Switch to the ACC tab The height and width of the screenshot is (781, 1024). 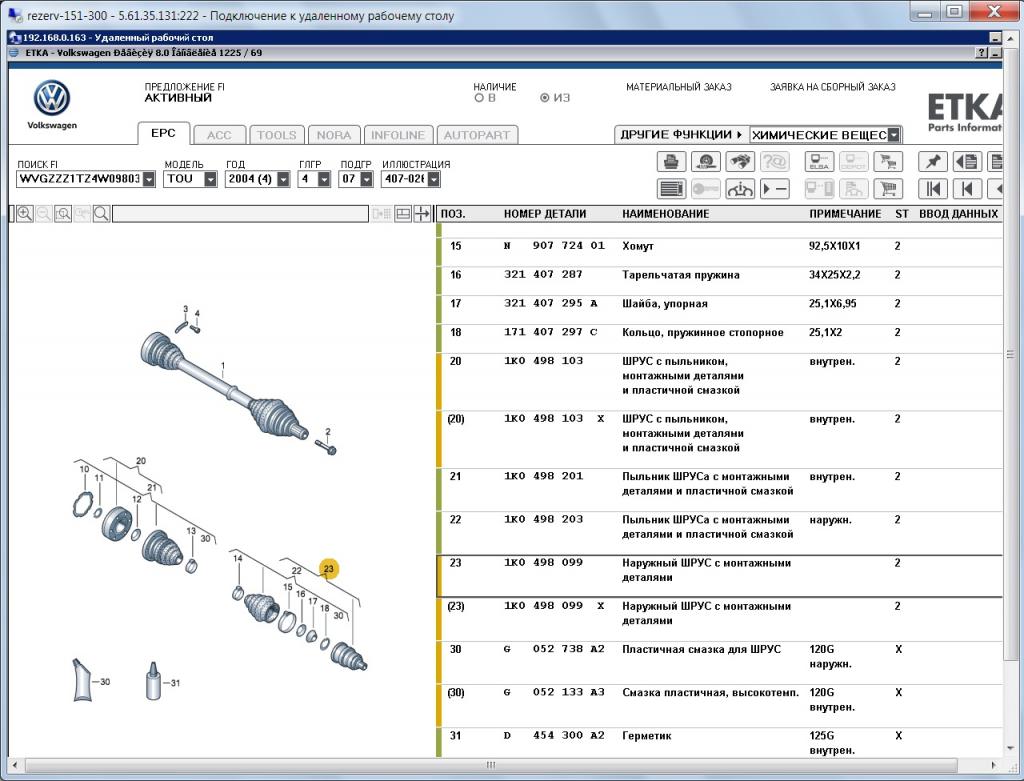tap(219, 135)
